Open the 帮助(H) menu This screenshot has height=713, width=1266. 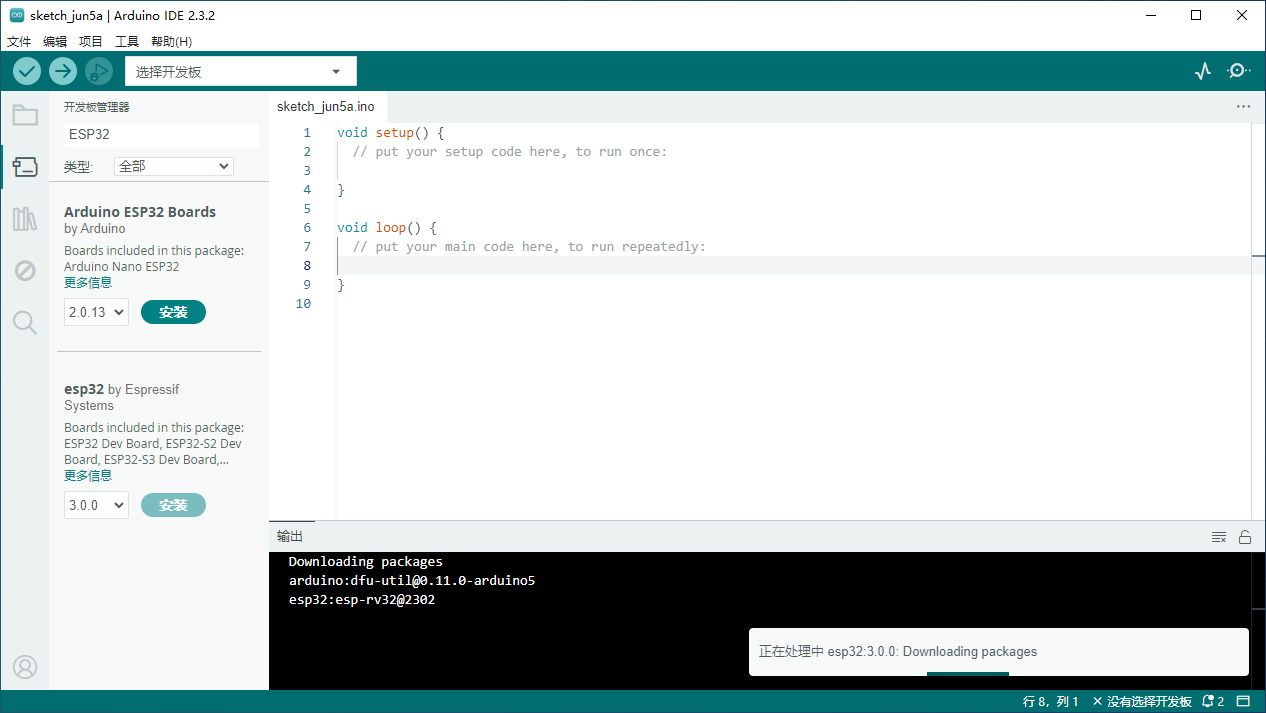tap(171, 42)
